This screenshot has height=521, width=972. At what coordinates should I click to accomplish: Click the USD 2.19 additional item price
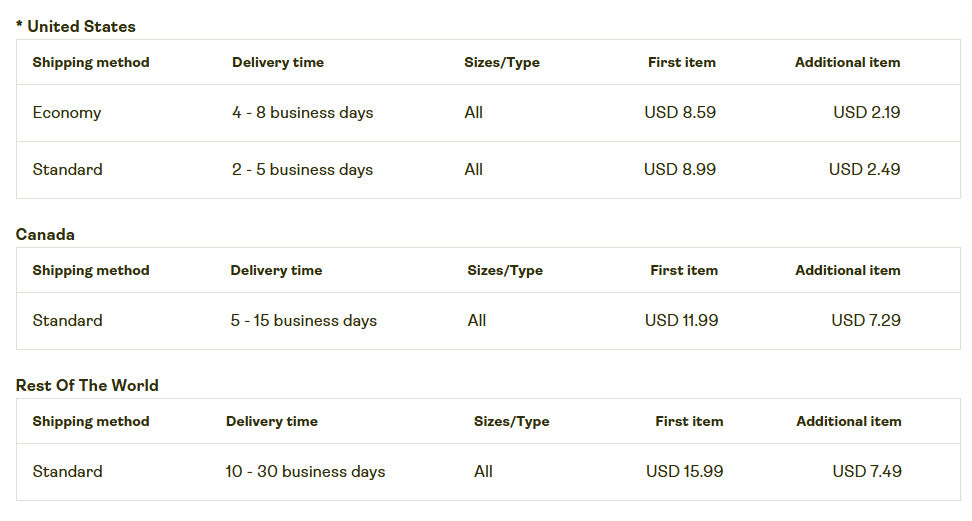[x=866, y=113]
